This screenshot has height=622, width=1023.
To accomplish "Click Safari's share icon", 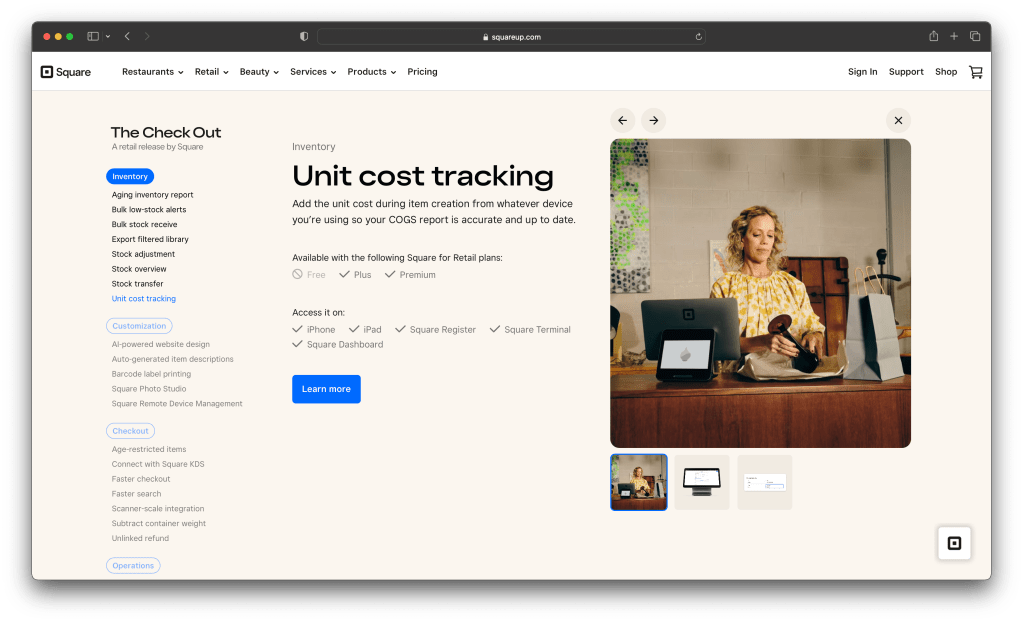I will (933, 36).
